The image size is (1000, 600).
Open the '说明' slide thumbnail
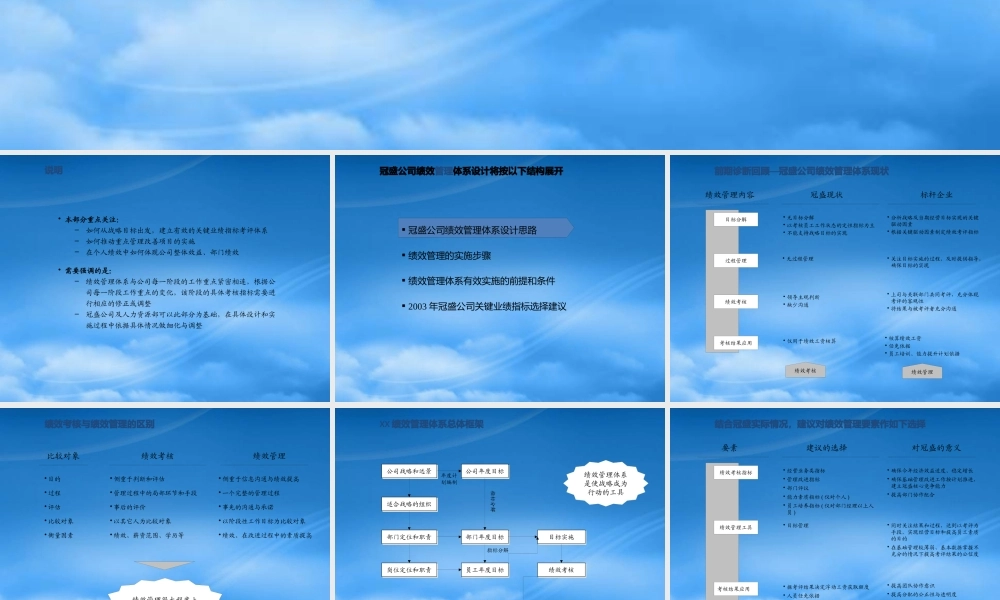(165, 278)
